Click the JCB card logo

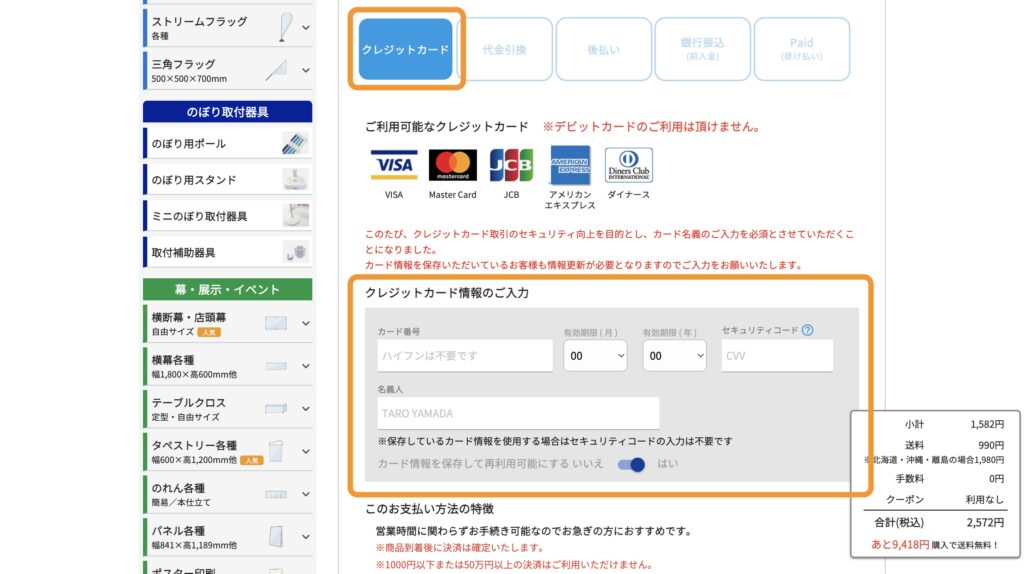tap(511, 165)
